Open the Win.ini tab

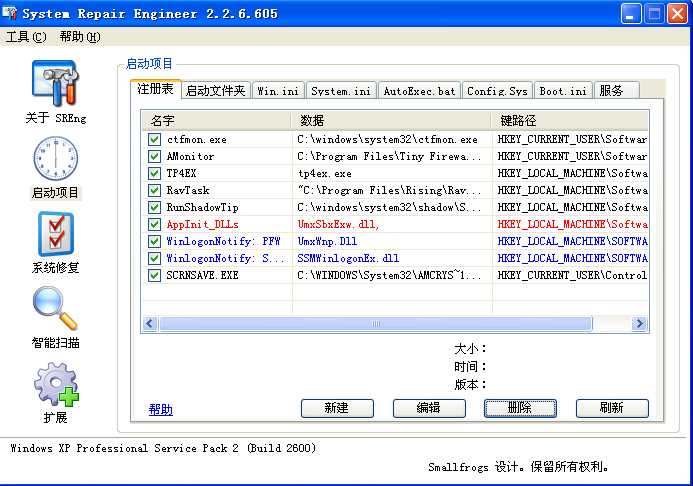click(278, 91)
